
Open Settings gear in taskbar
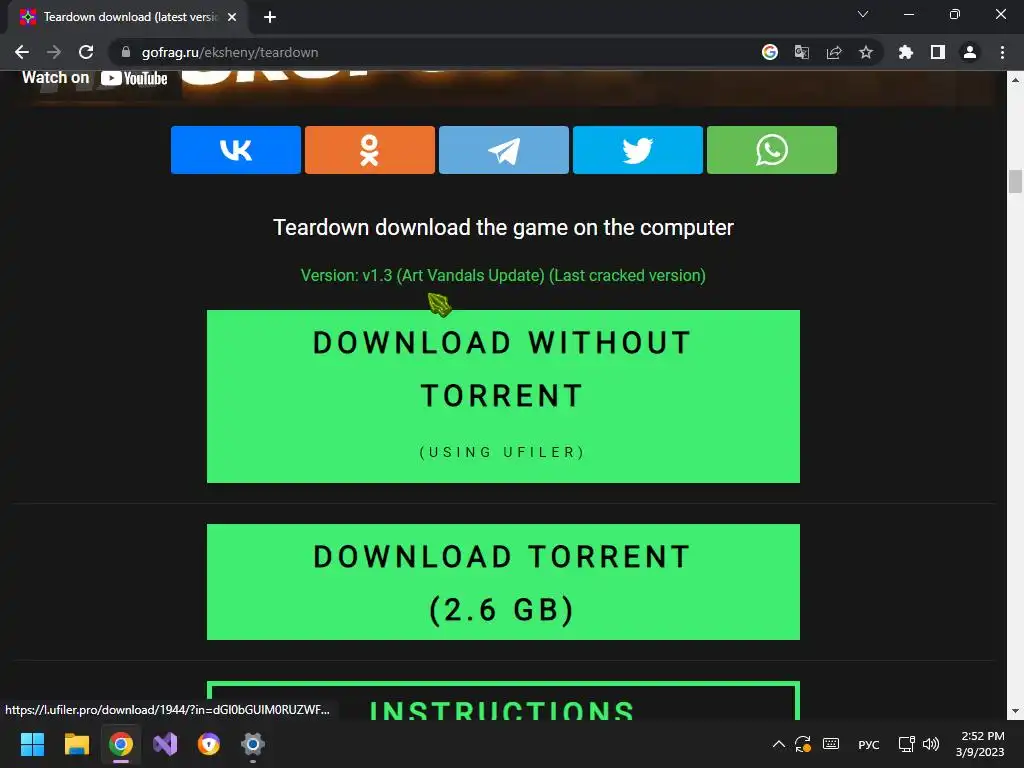(253, 744)
